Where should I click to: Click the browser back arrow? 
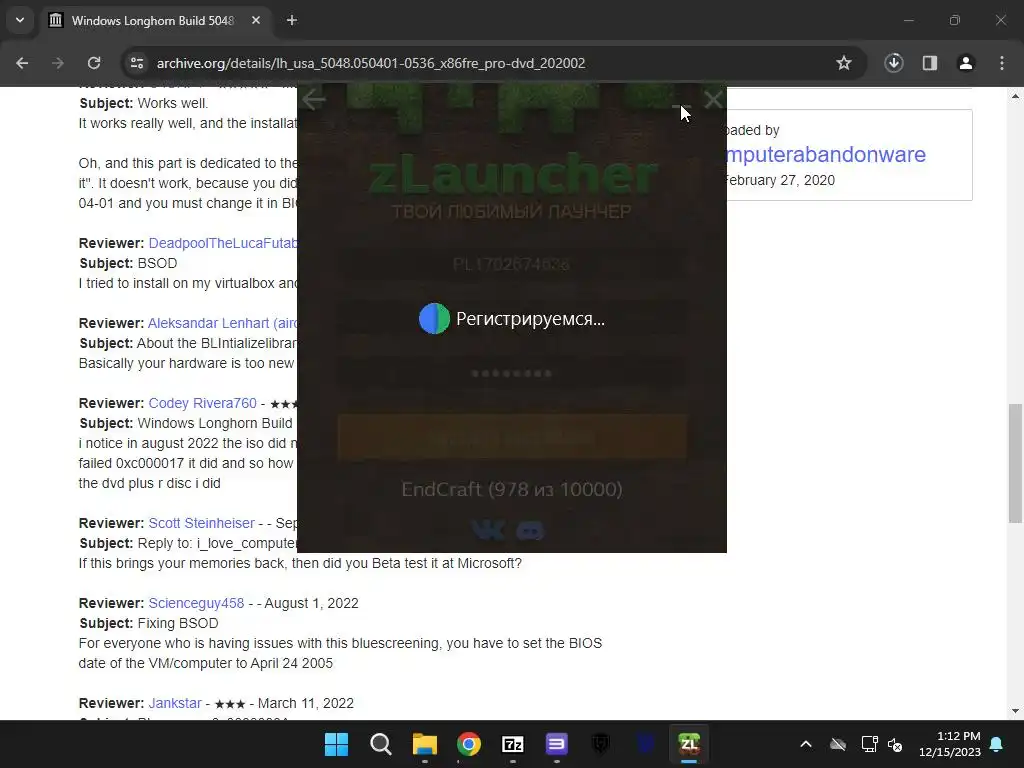[x=22, y=63]
